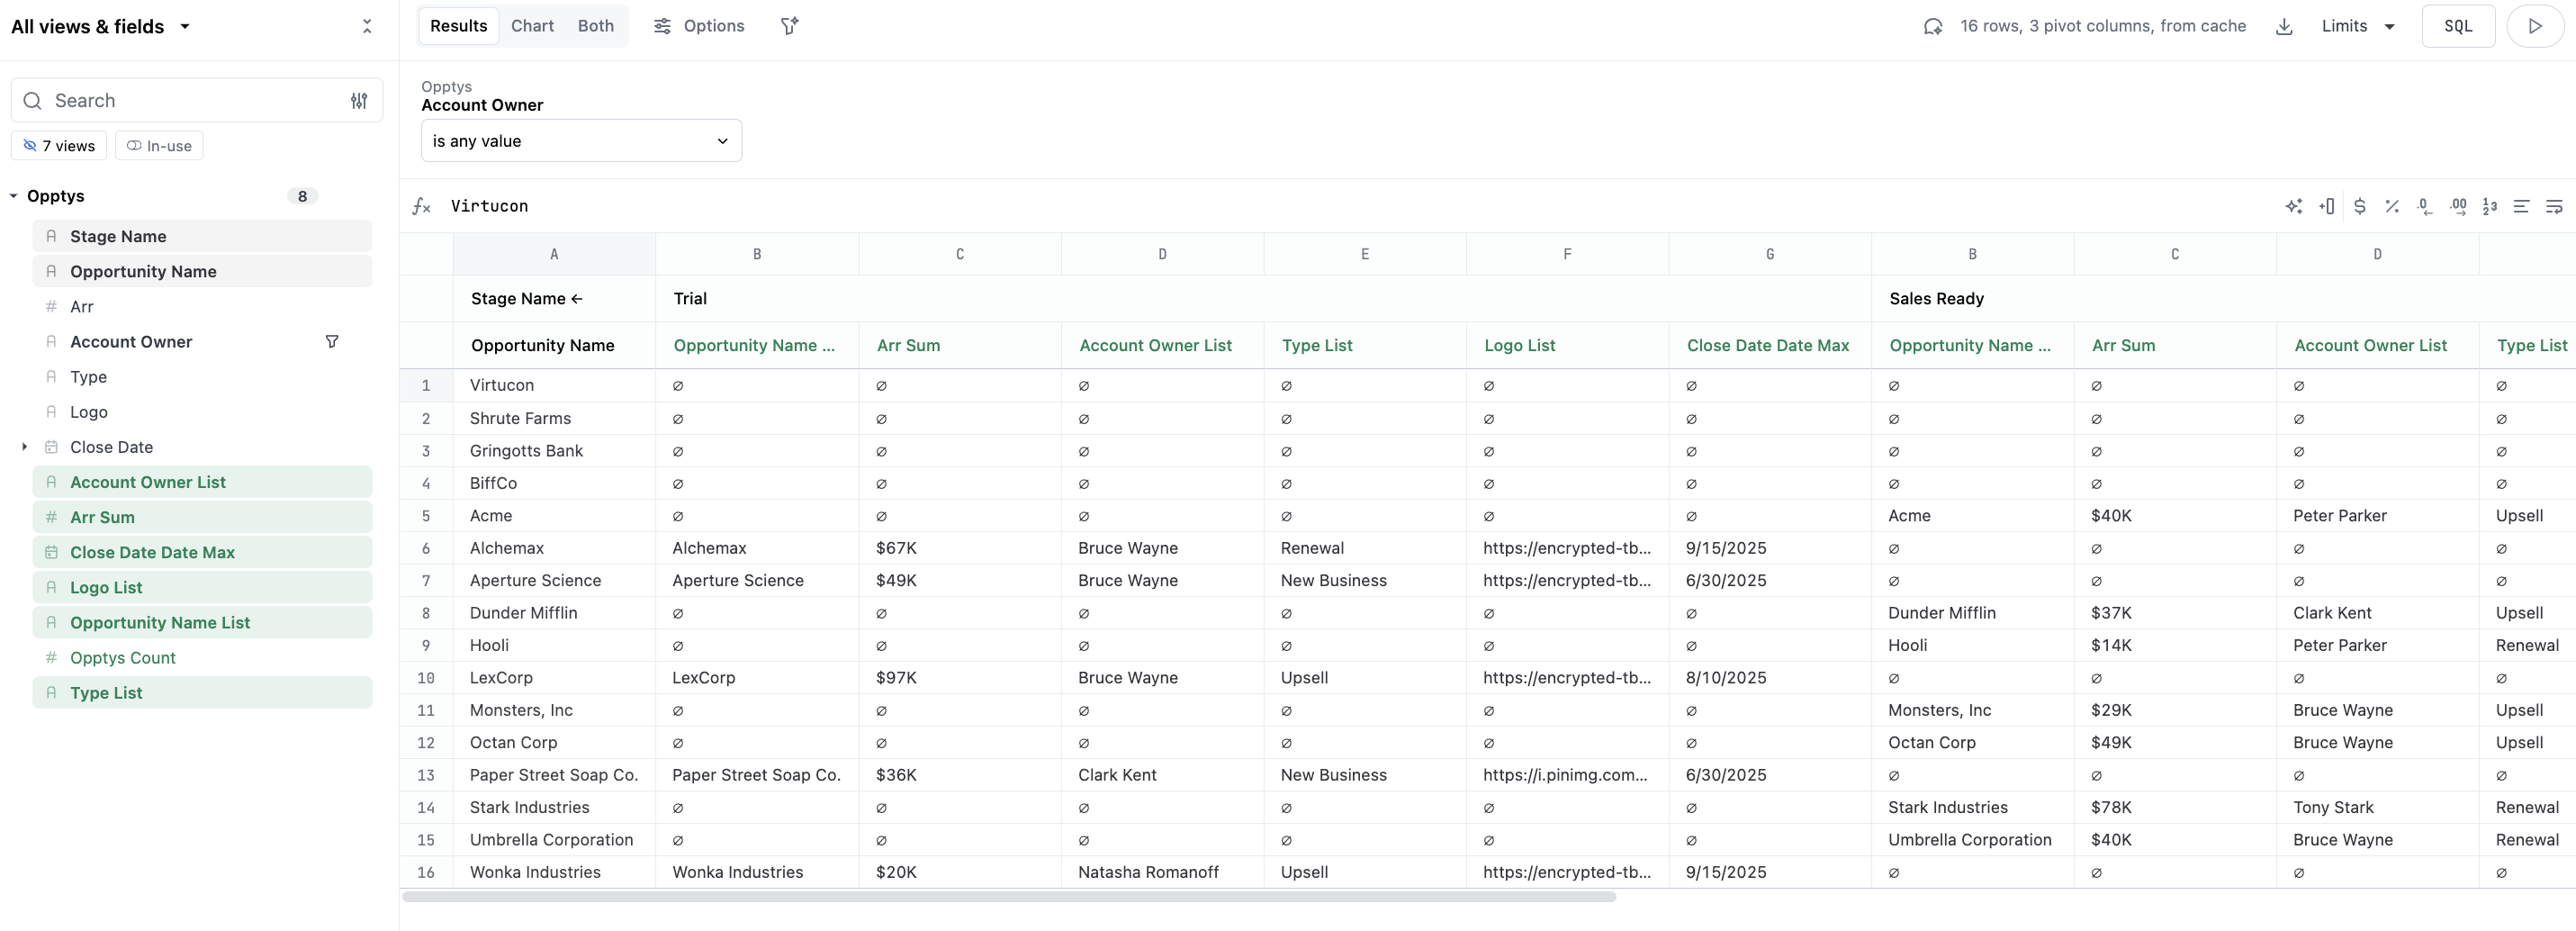Click the horizontal scrollbar below the table
This screenshot has width=2576, height=931.
1008,897
